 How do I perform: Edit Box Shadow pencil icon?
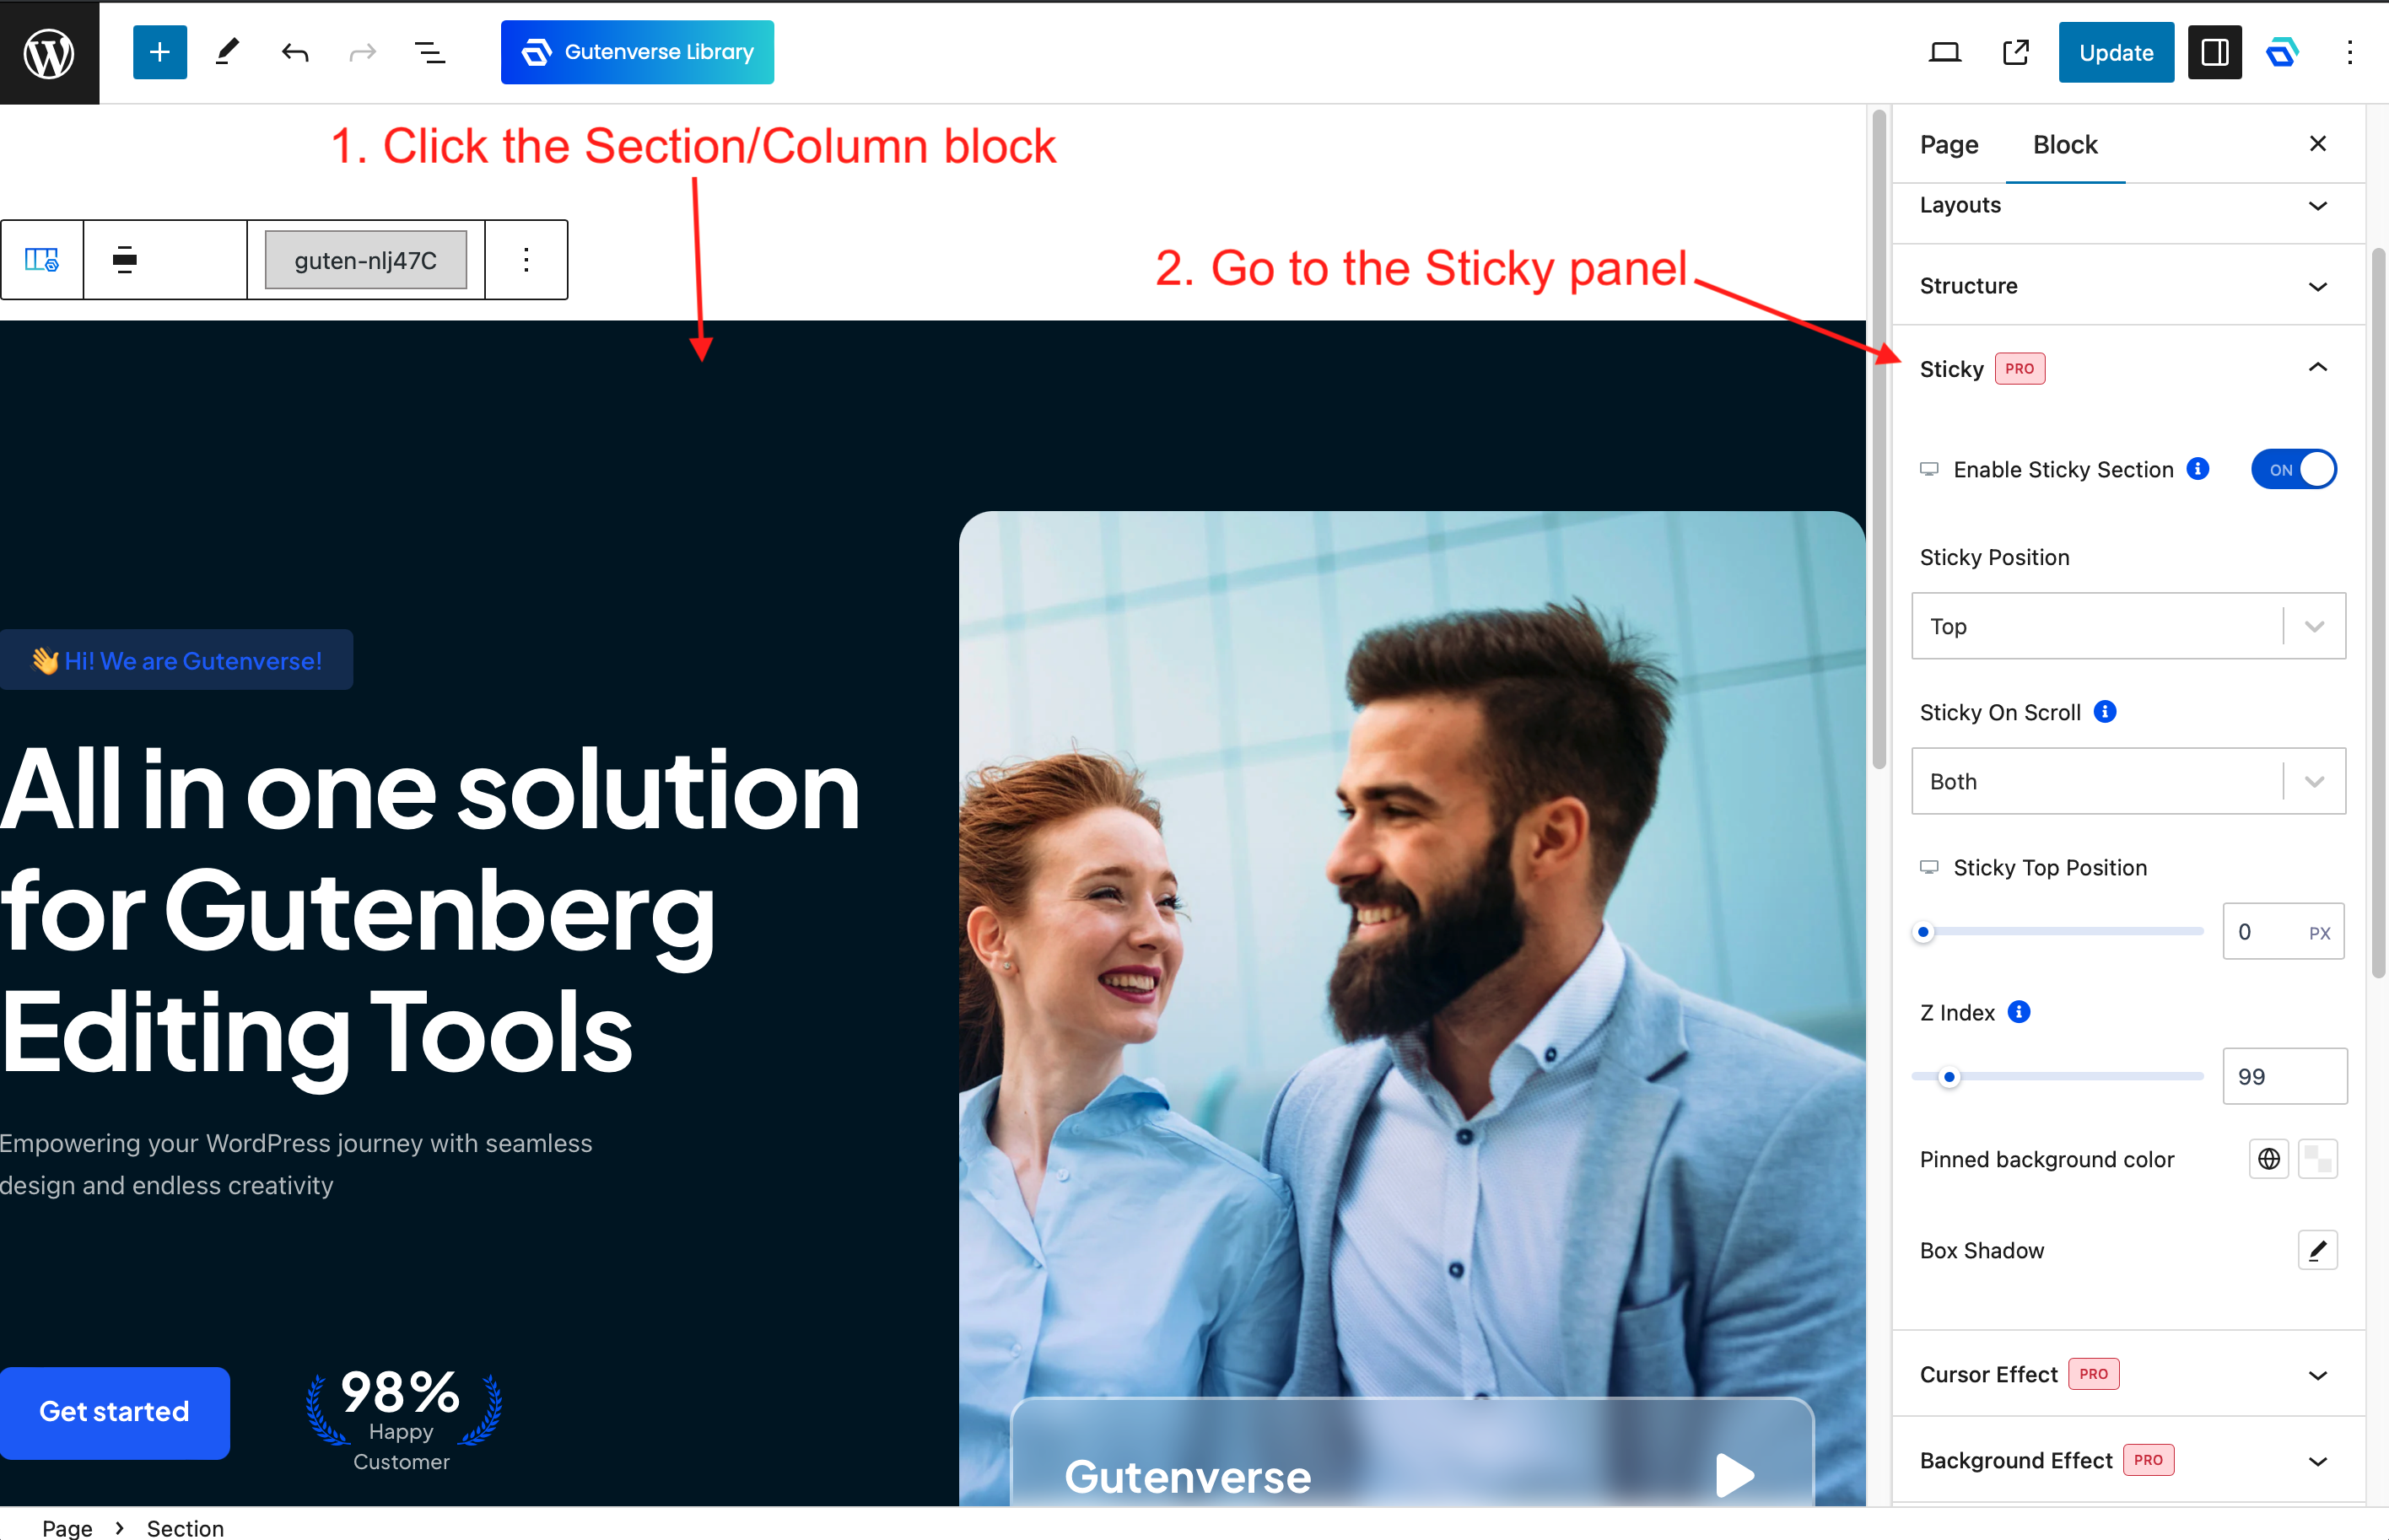coord(2318,1250)
